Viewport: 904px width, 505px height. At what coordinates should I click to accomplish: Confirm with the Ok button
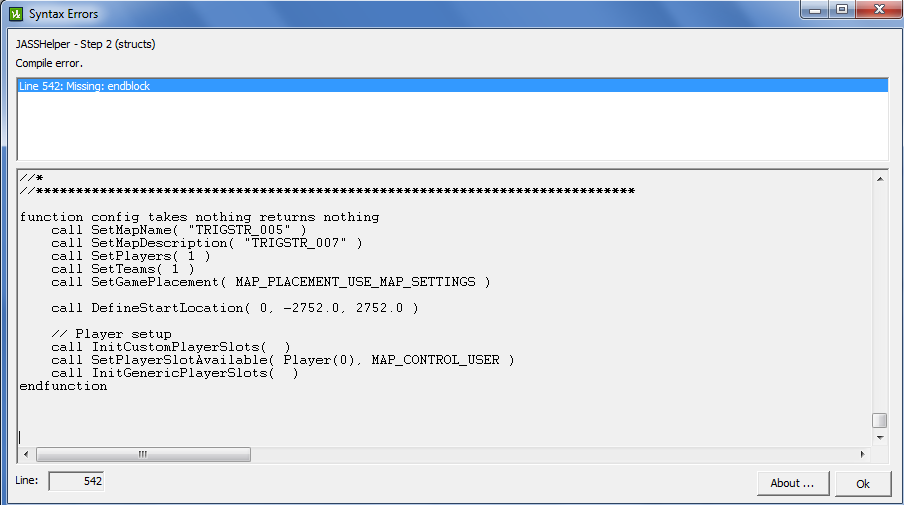point(862,483)
